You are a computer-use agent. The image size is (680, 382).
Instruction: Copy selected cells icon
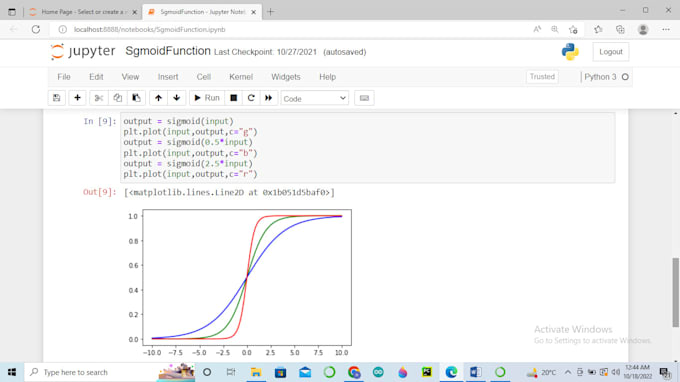pos(118,98)
